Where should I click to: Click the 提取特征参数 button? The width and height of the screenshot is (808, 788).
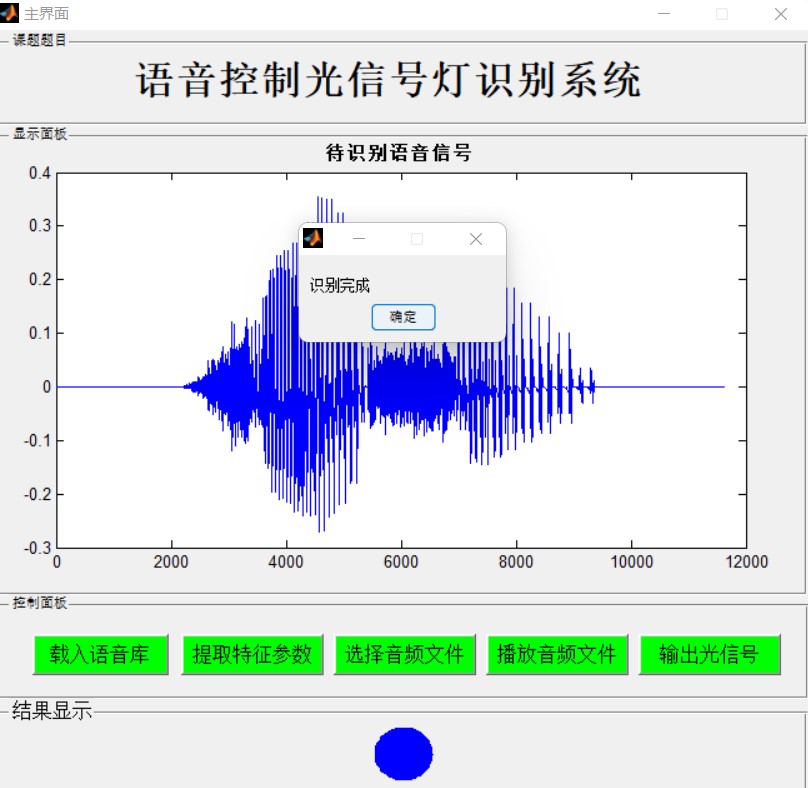(252, 655)
